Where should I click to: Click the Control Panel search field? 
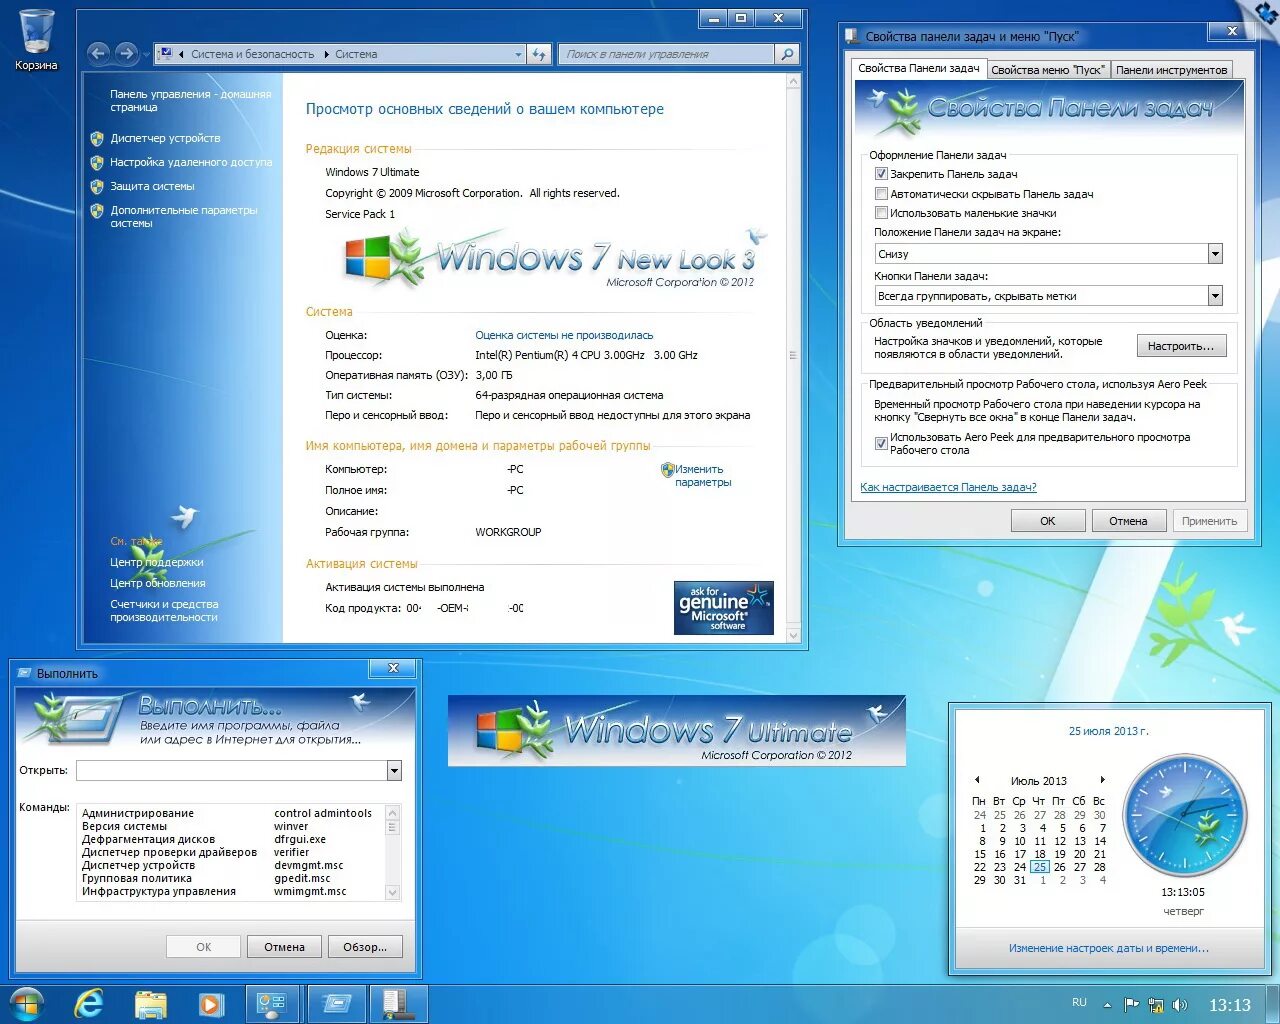tap(666, 54)
